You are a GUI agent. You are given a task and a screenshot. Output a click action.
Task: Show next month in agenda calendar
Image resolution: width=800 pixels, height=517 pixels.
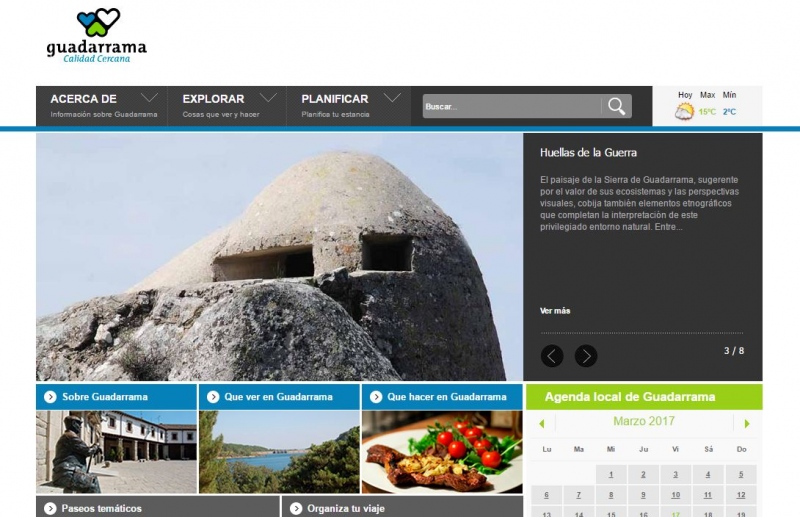coord(746,423)
